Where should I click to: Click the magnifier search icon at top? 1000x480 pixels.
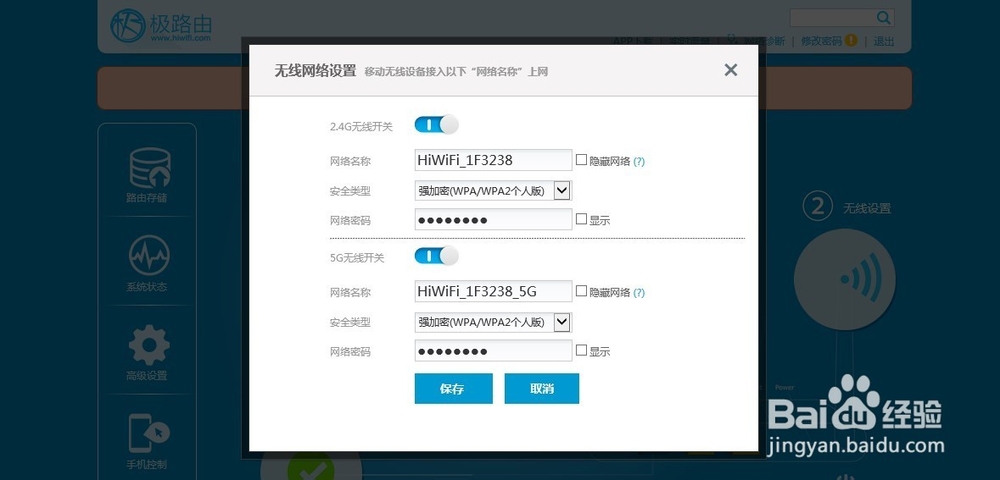coord(883,17)
